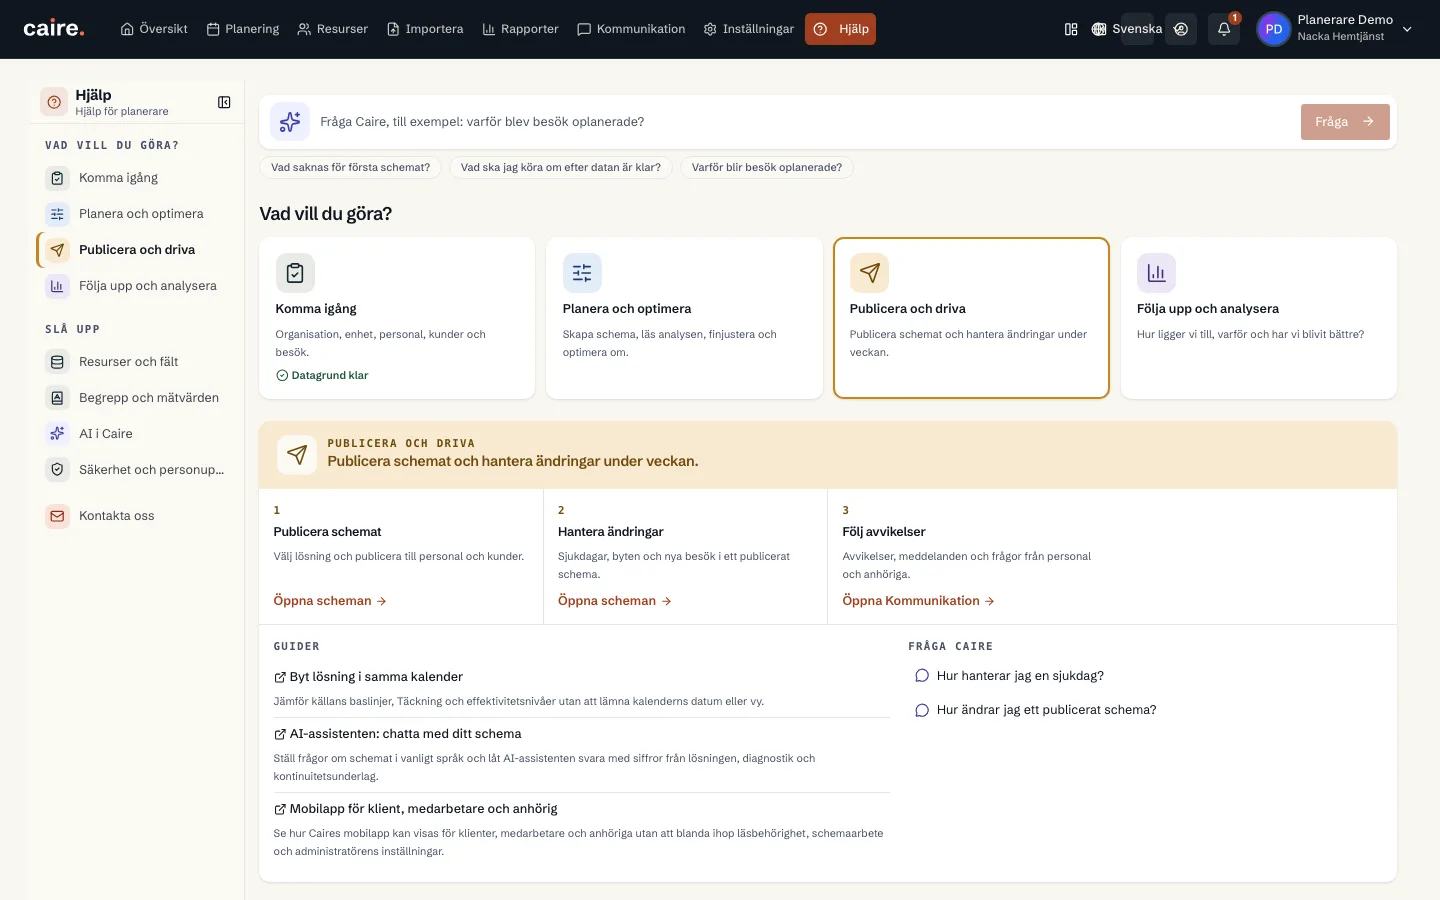Follow the Öppna Kommunikation link
The height and width of the screenshot is (900, 1440).
[x=918, y=601]
